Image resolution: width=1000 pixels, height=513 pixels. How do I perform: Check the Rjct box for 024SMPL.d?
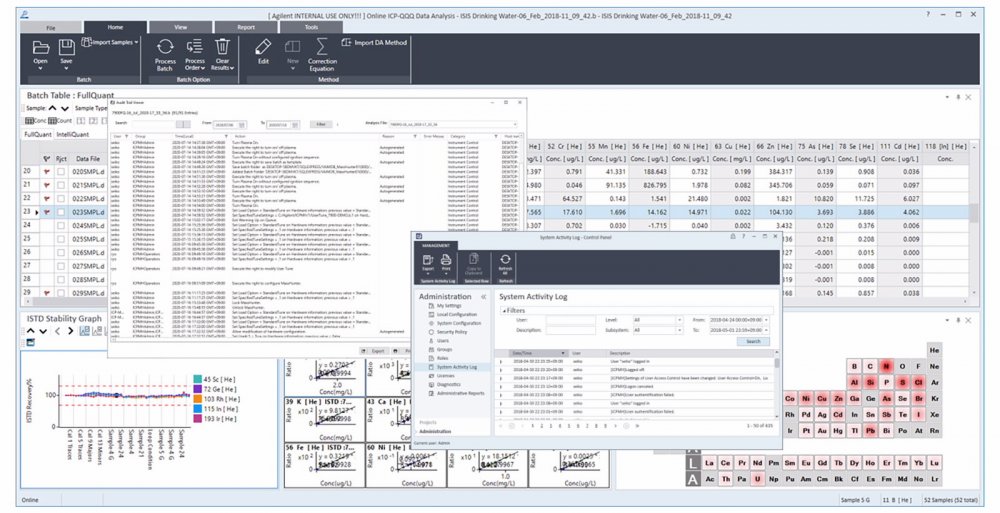[x=61, y=225]
